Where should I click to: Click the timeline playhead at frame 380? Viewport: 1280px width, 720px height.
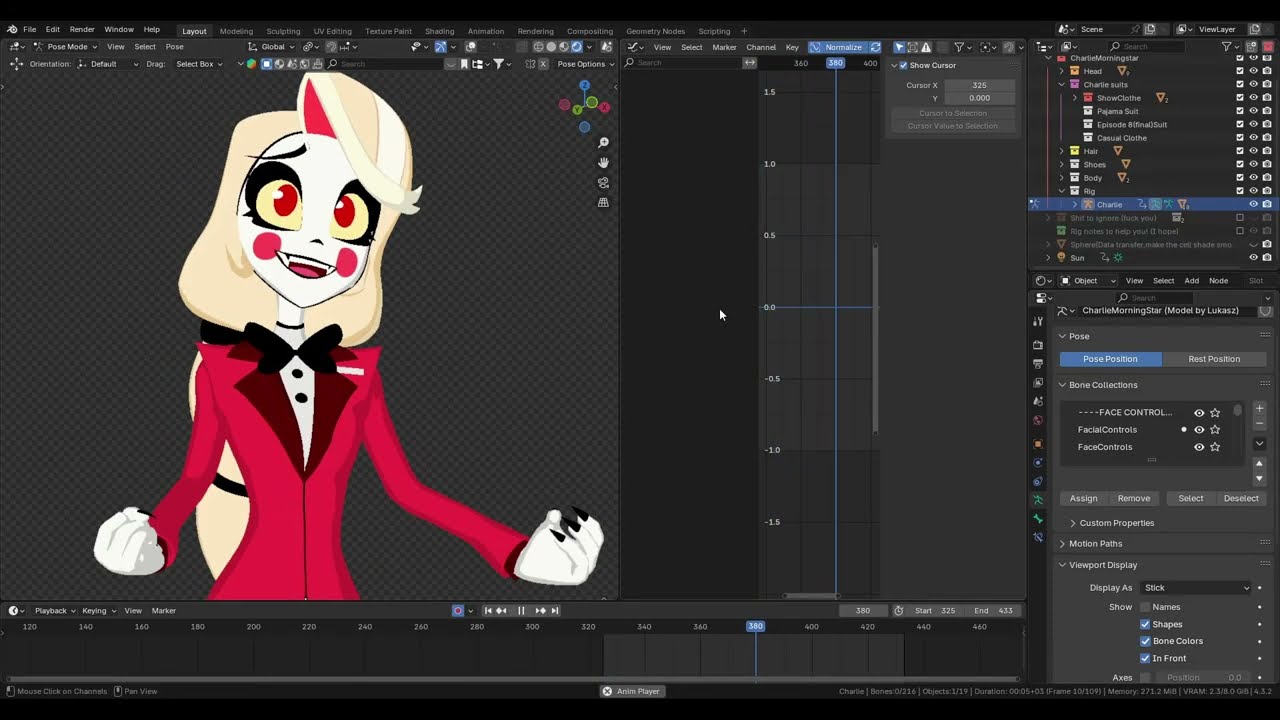(755, 627)
